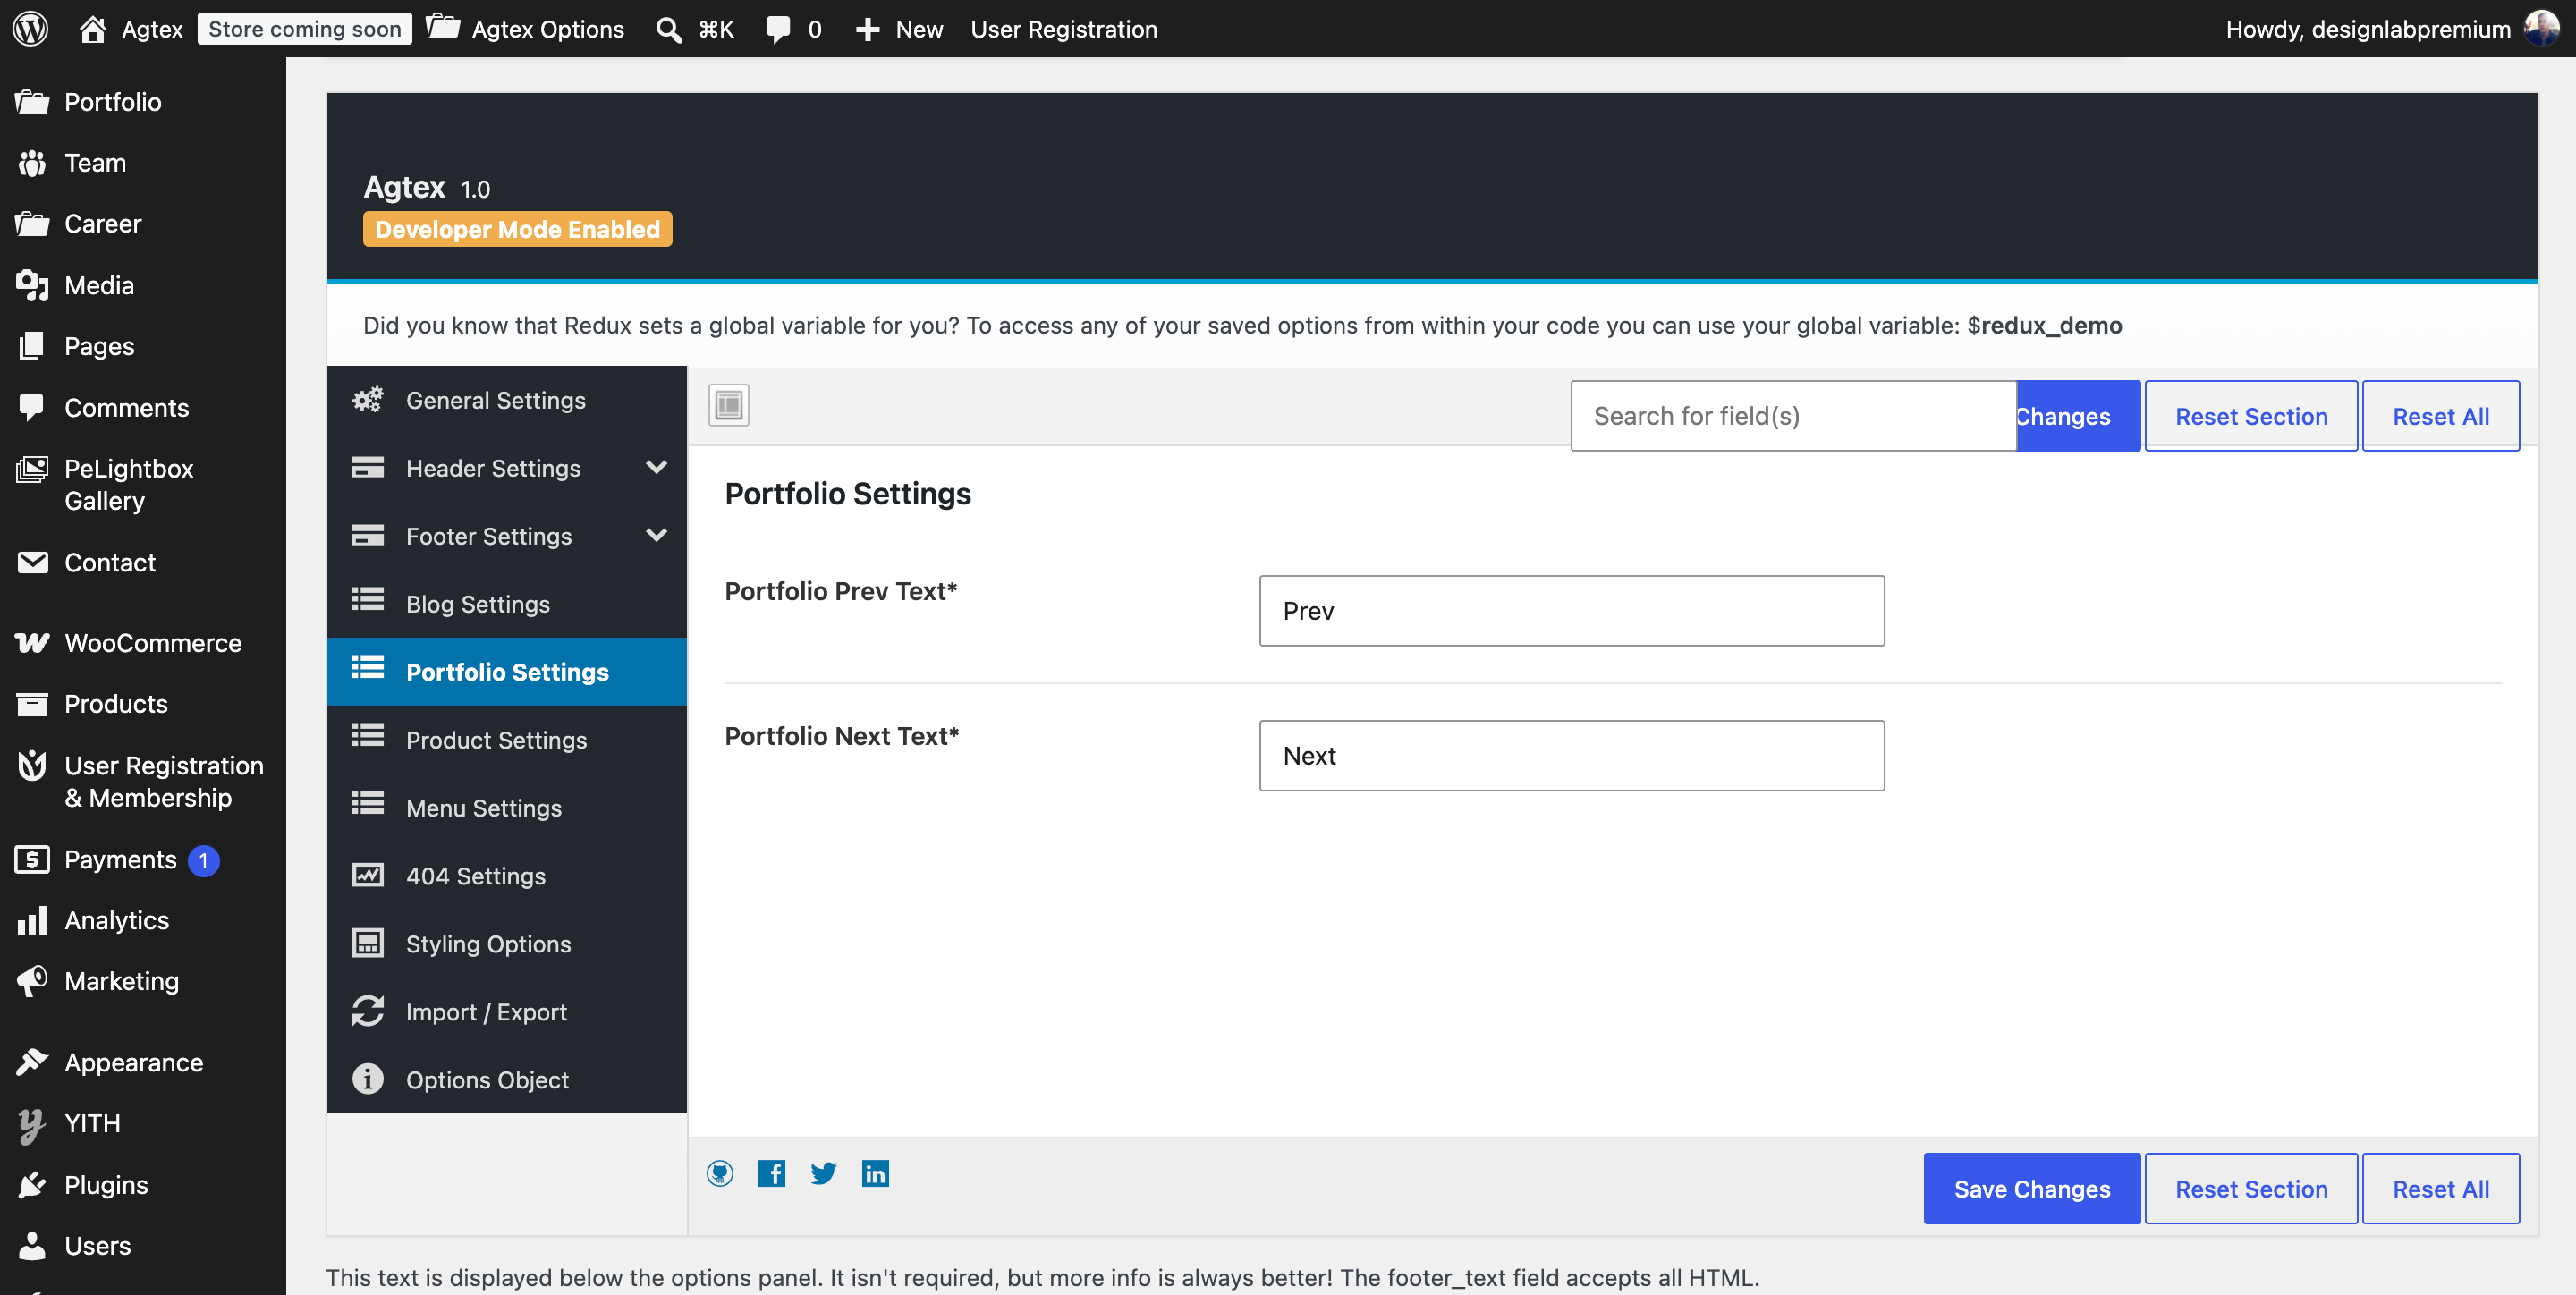Click the user avatar in the admin bar
This screenshot has width=2576, height=1295.
pos(2542,28)
